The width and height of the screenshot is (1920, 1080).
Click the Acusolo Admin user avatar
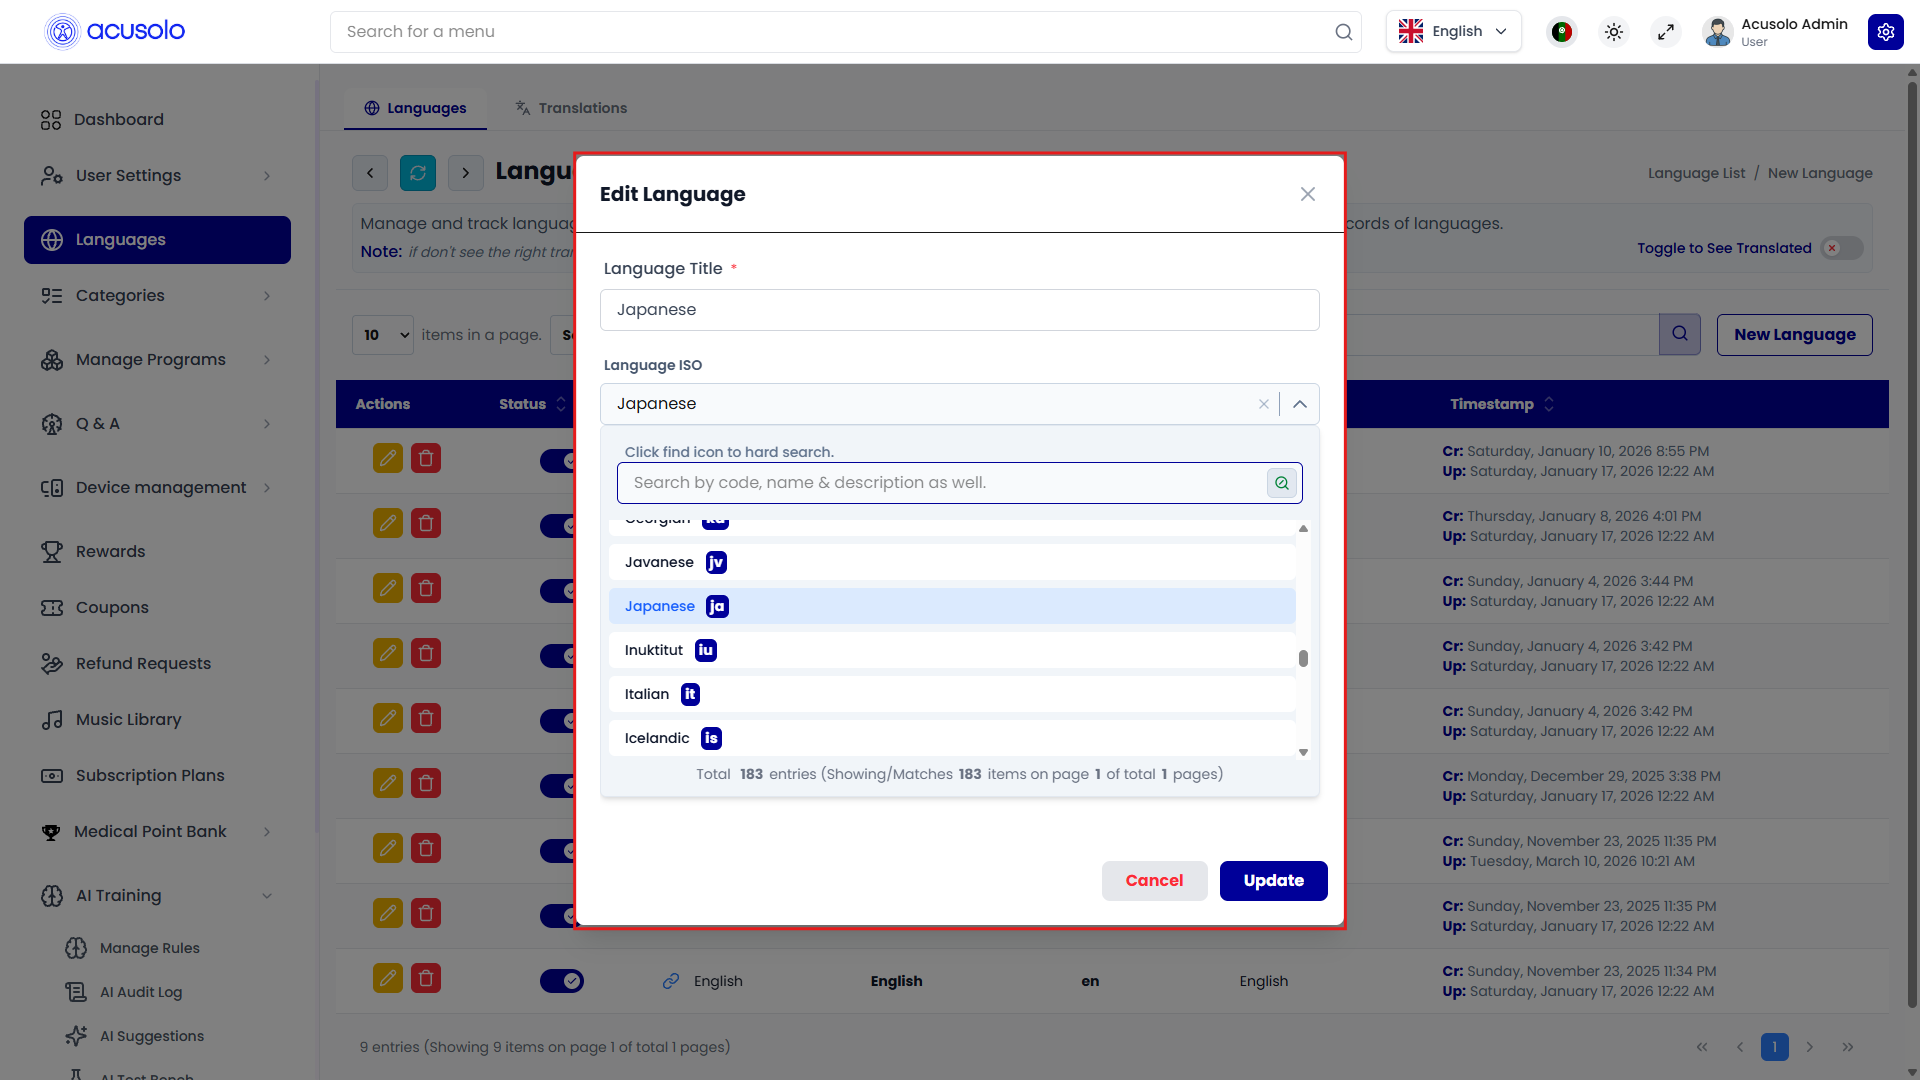pyautogui.click(x=1717, y=32)
